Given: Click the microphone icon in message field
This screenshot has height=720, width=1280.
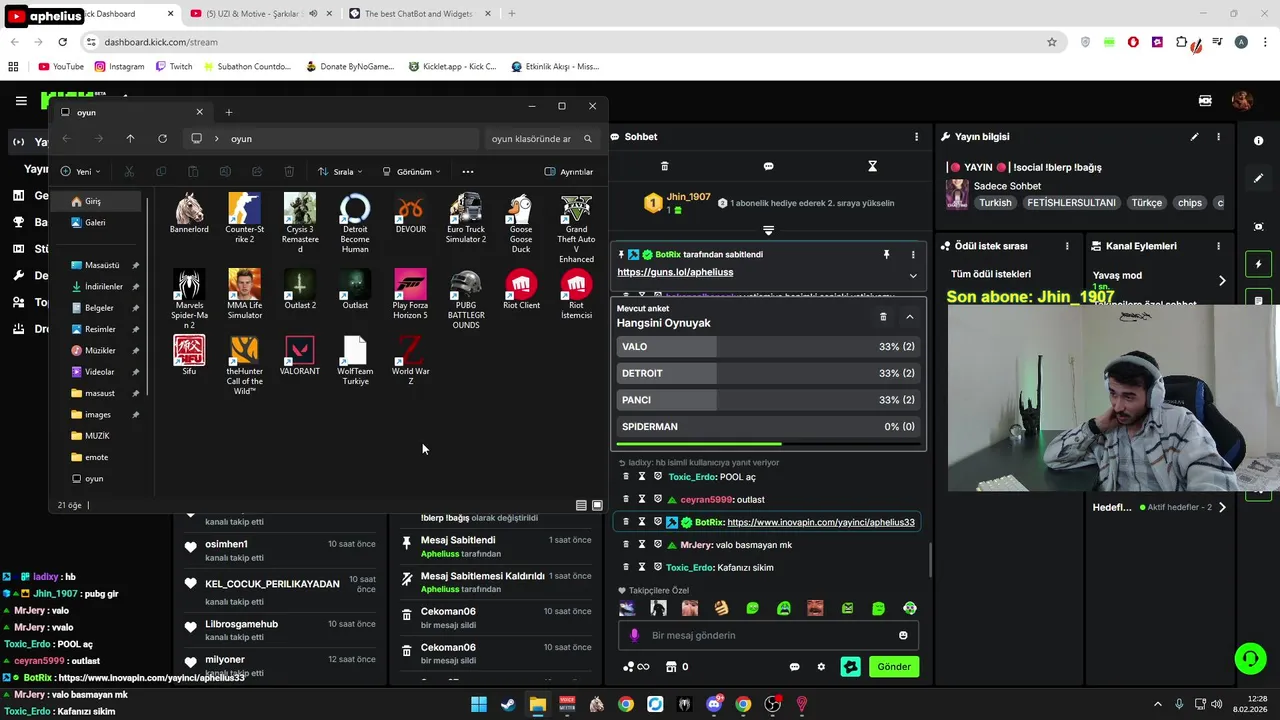Looking at the screenshot, I should [x=634, y=635].
